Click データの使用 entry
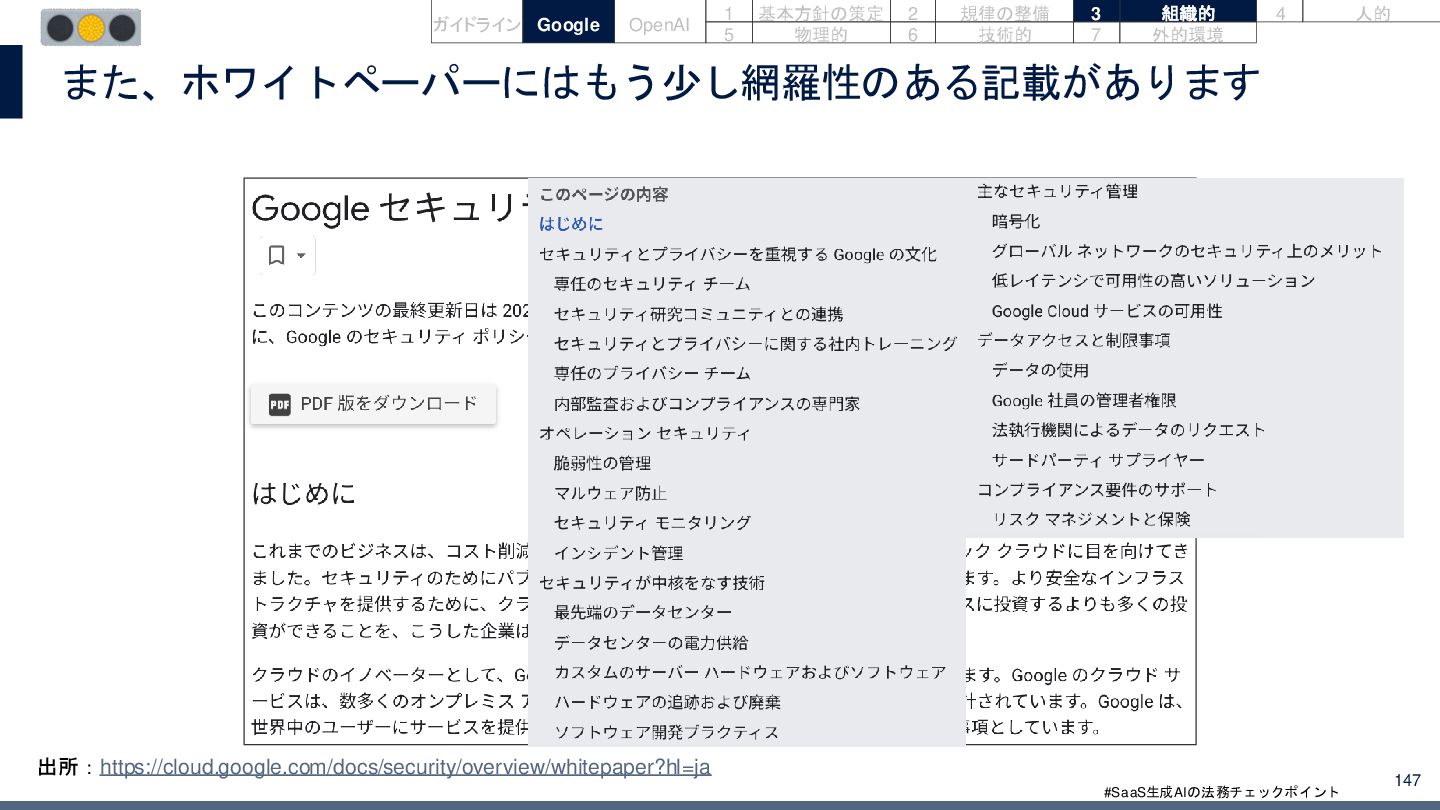The image size is (1440, 810). pos(1040,370)
